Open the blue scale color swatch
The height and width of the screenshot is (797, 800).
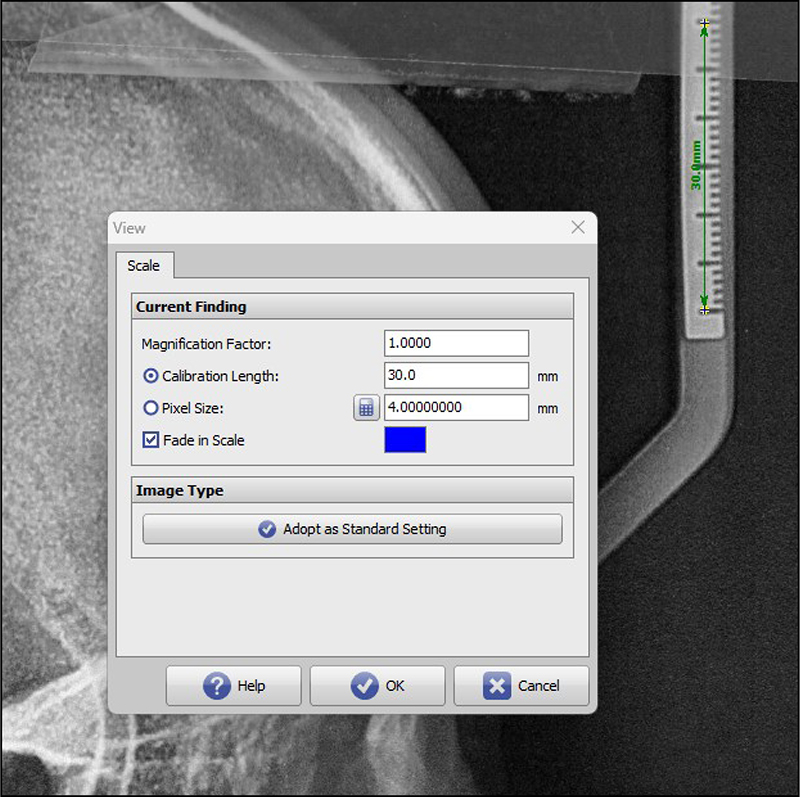(x=405, y=440)
